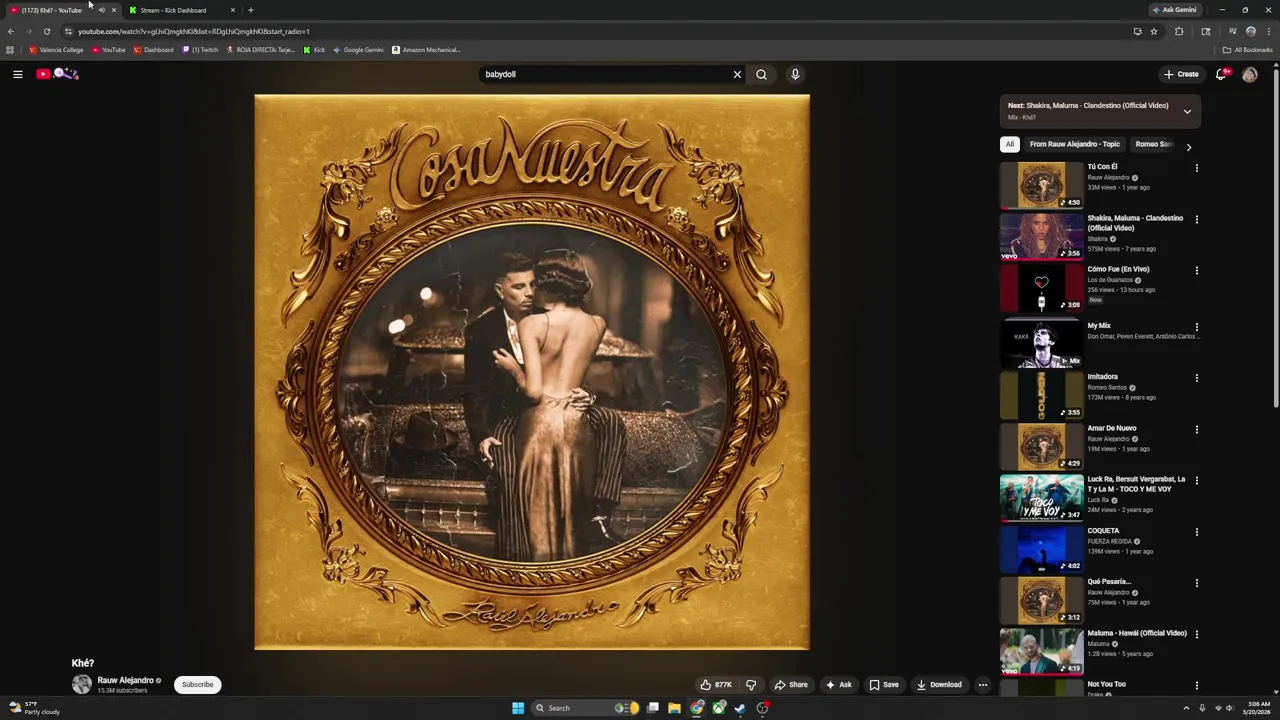The image size is (1280, 720).
Task: Open options menu for My Mix
Action: coord(1196,327)
